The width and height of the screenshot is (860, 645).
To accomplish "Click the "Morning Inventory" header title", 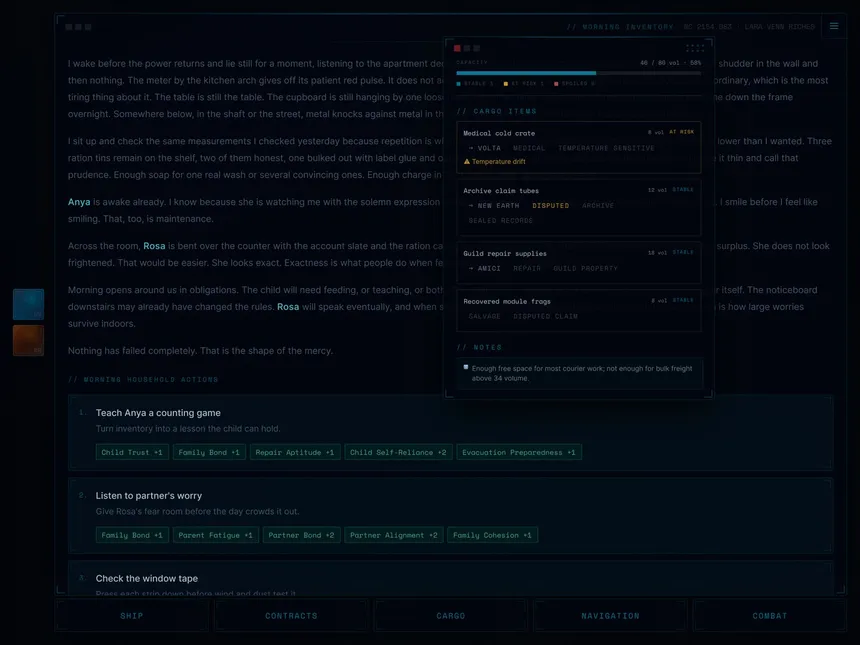I will click(x=620, y=27).
